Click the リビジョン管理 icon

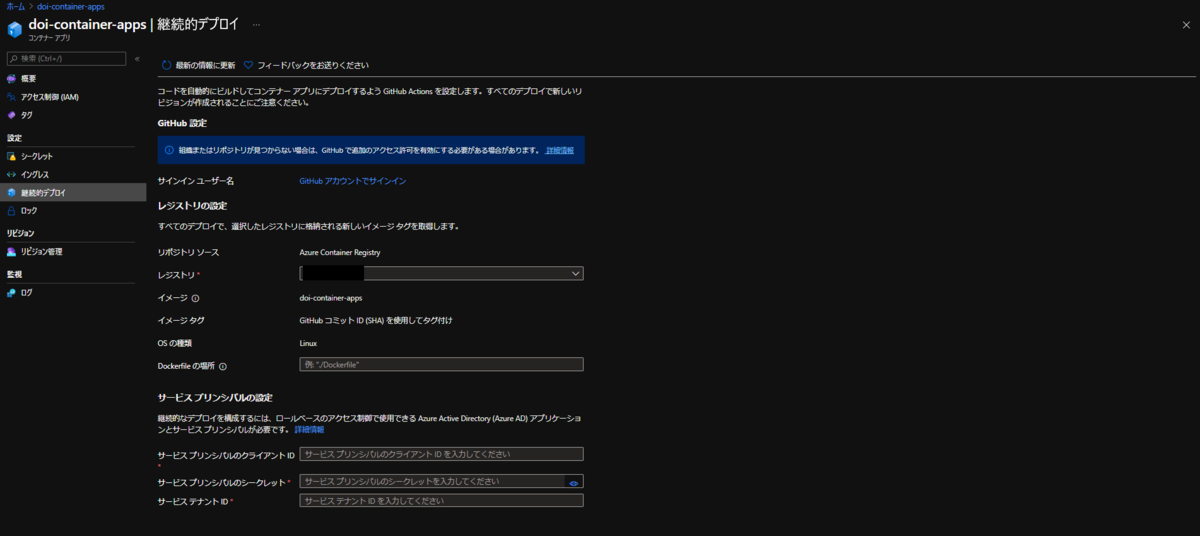coord(12,252)
